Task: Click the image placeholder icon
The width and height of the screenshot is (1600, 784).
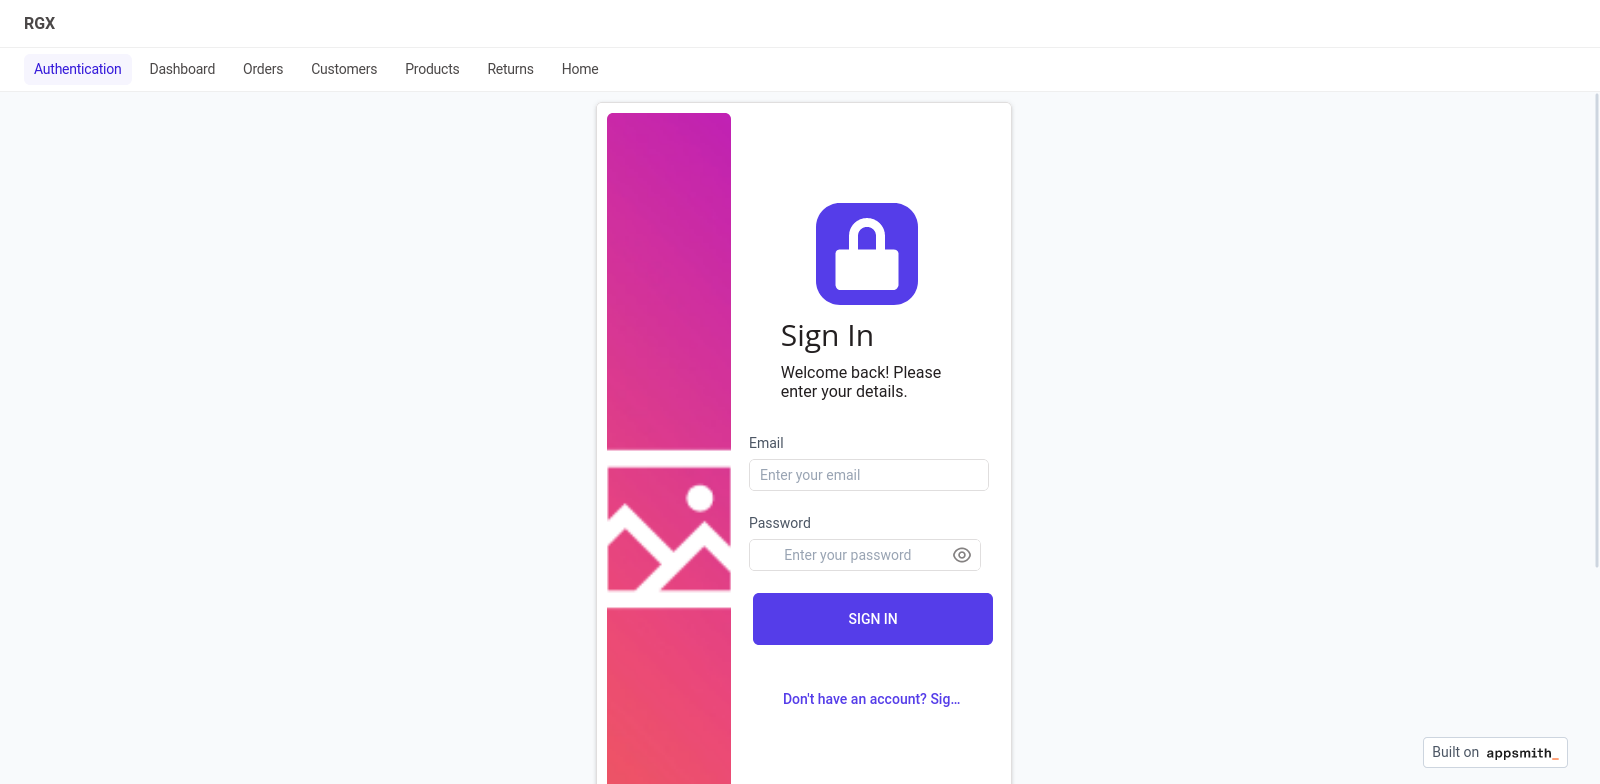Action: pos(669,528)
